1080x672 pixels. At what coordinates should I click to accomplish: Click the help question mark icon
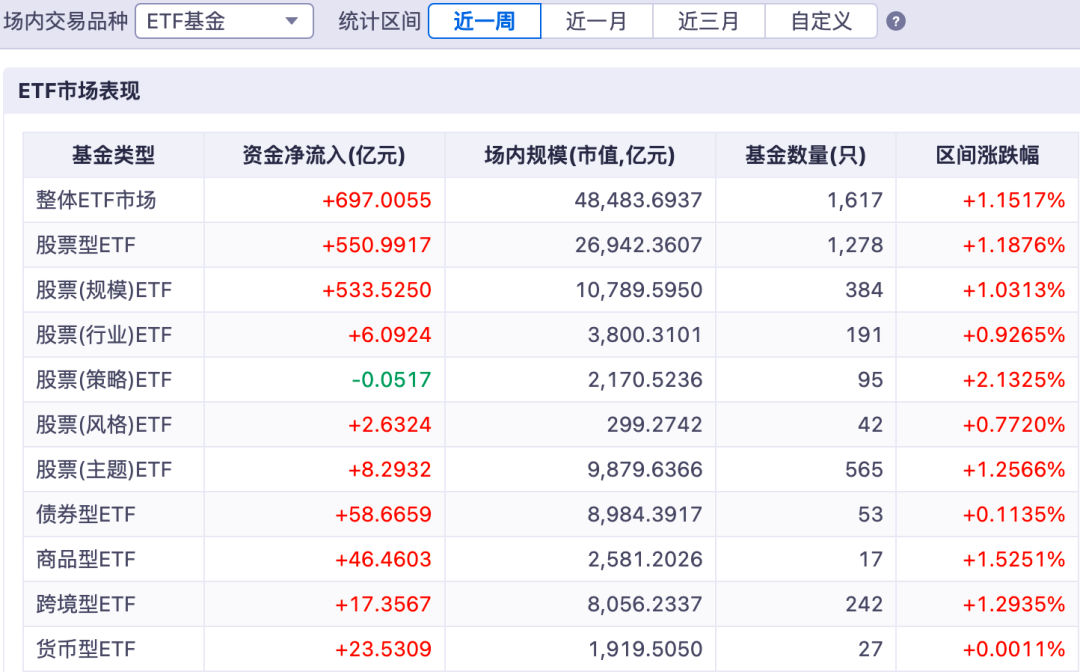click(895, 21)
